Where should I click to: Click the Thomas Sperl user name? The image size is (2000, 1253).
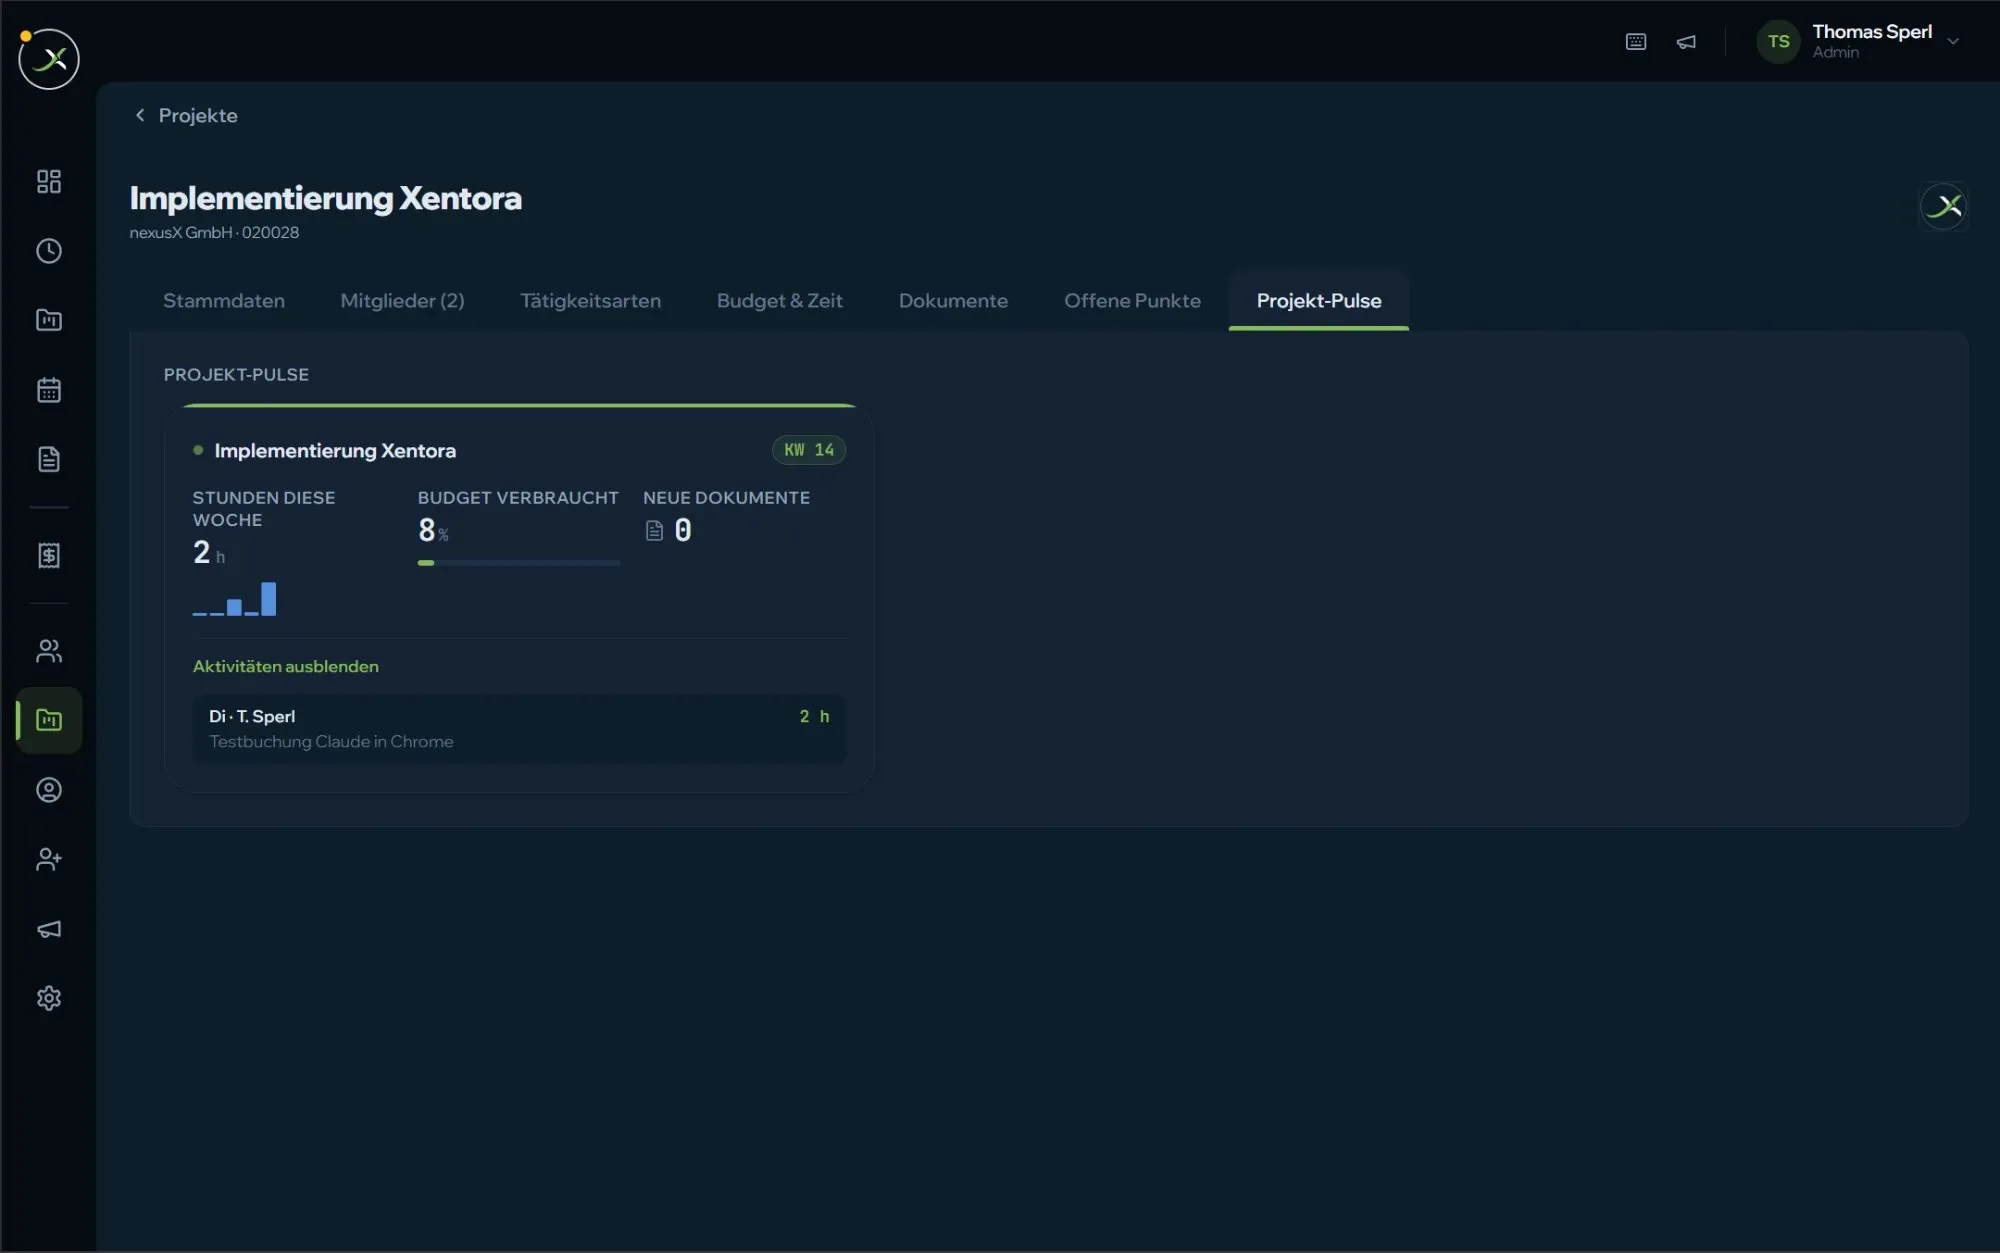point(1871,32)
